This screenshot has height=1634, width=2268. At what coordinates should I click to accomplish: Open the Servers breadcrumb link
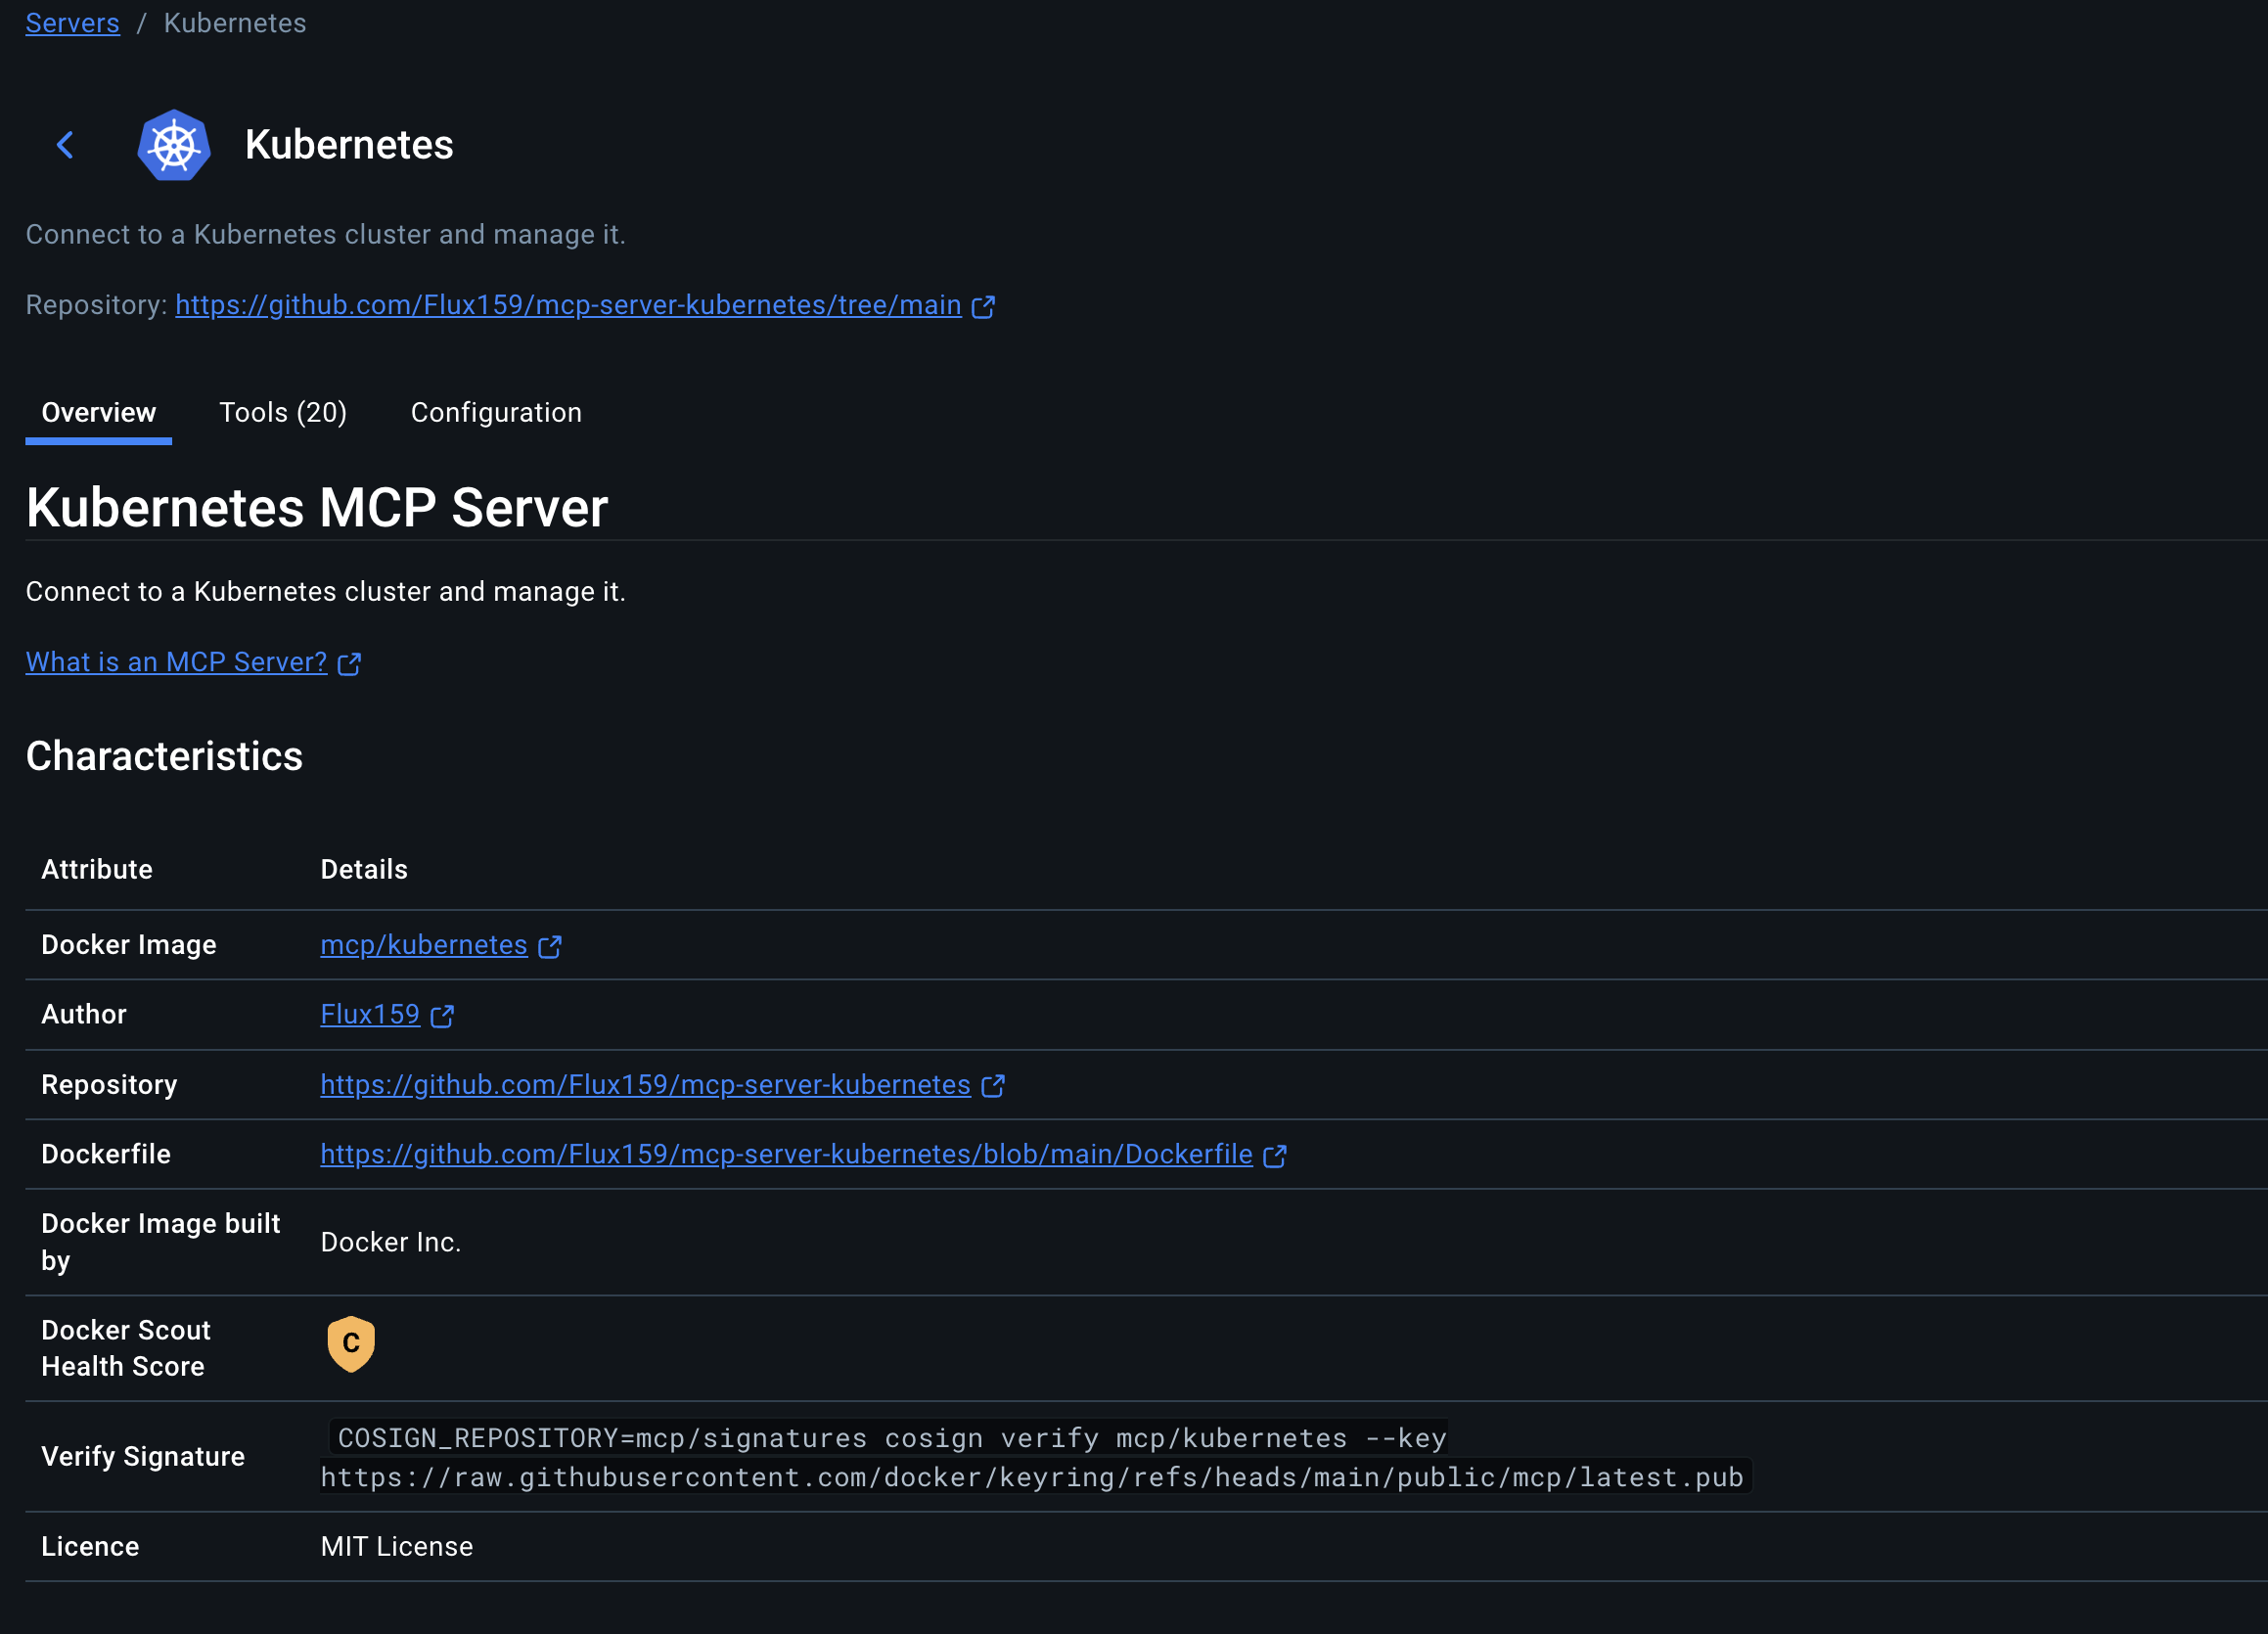(x=72, y=22)
